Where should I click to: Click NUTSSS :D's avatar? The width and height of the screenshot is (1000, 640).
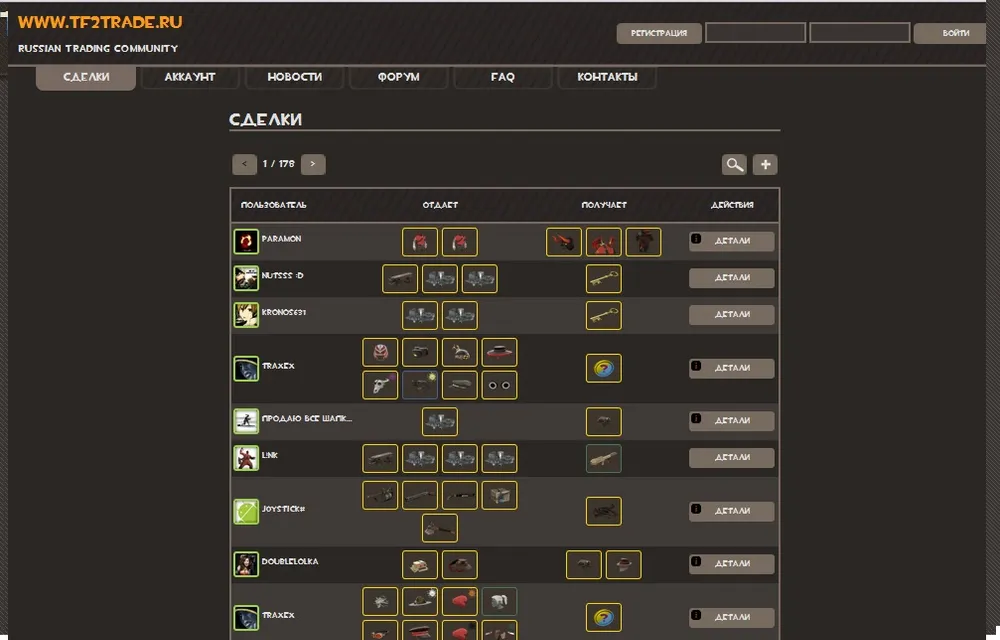tap(246, 278)
